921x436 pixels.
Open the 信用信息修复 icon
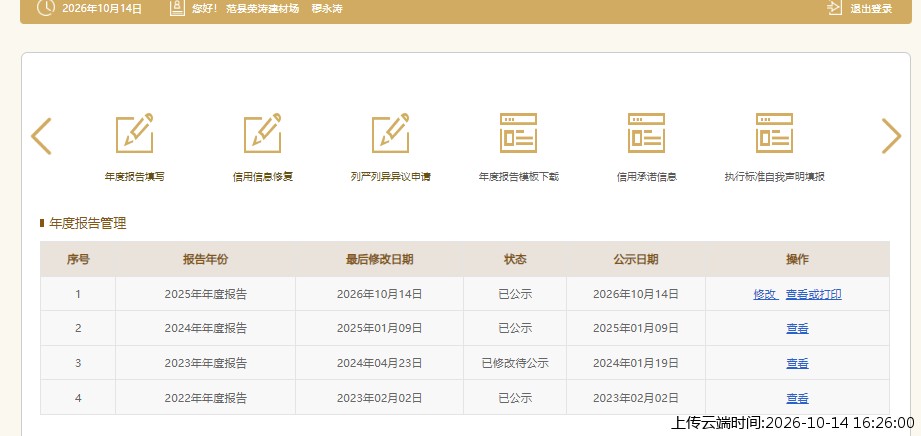(263, 133)
